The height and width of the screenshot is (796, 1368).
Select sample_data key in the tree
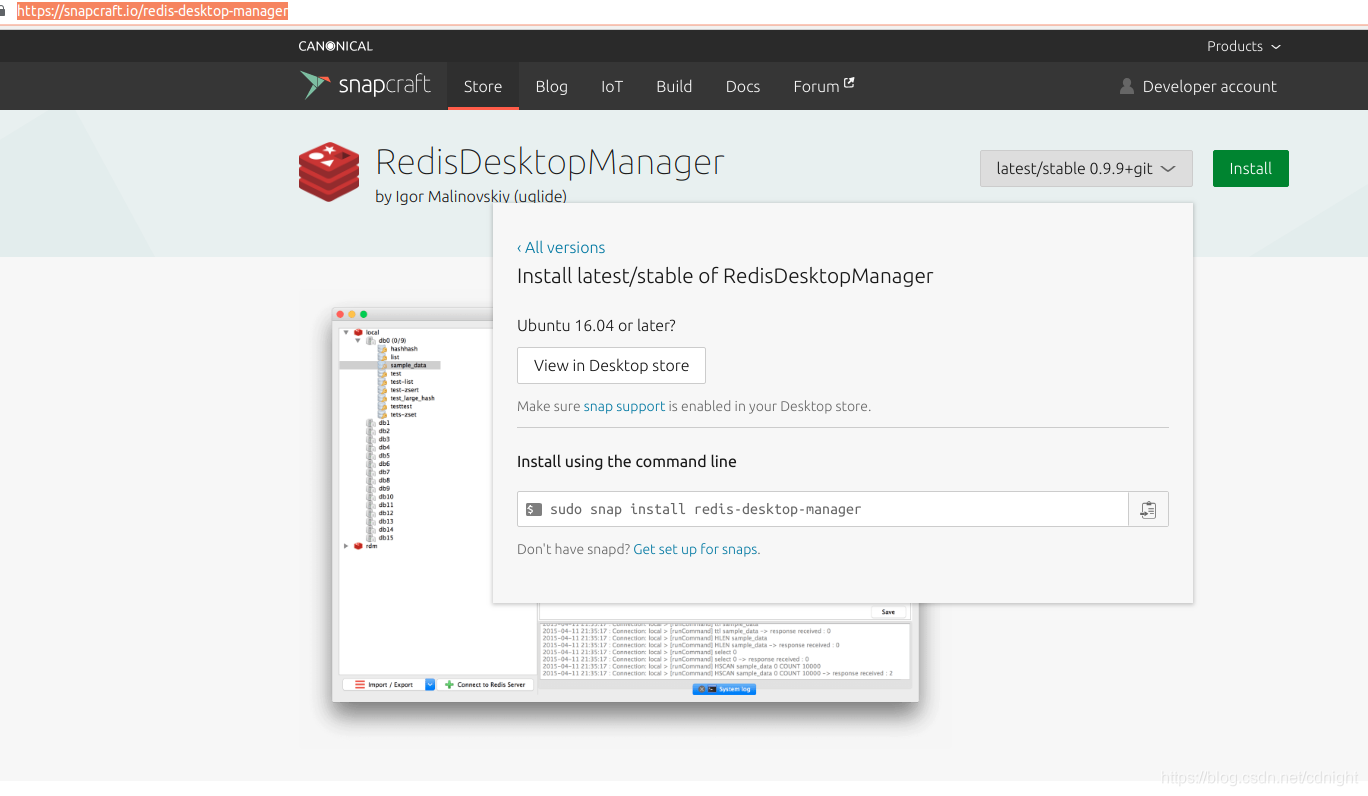pos(408,365)
